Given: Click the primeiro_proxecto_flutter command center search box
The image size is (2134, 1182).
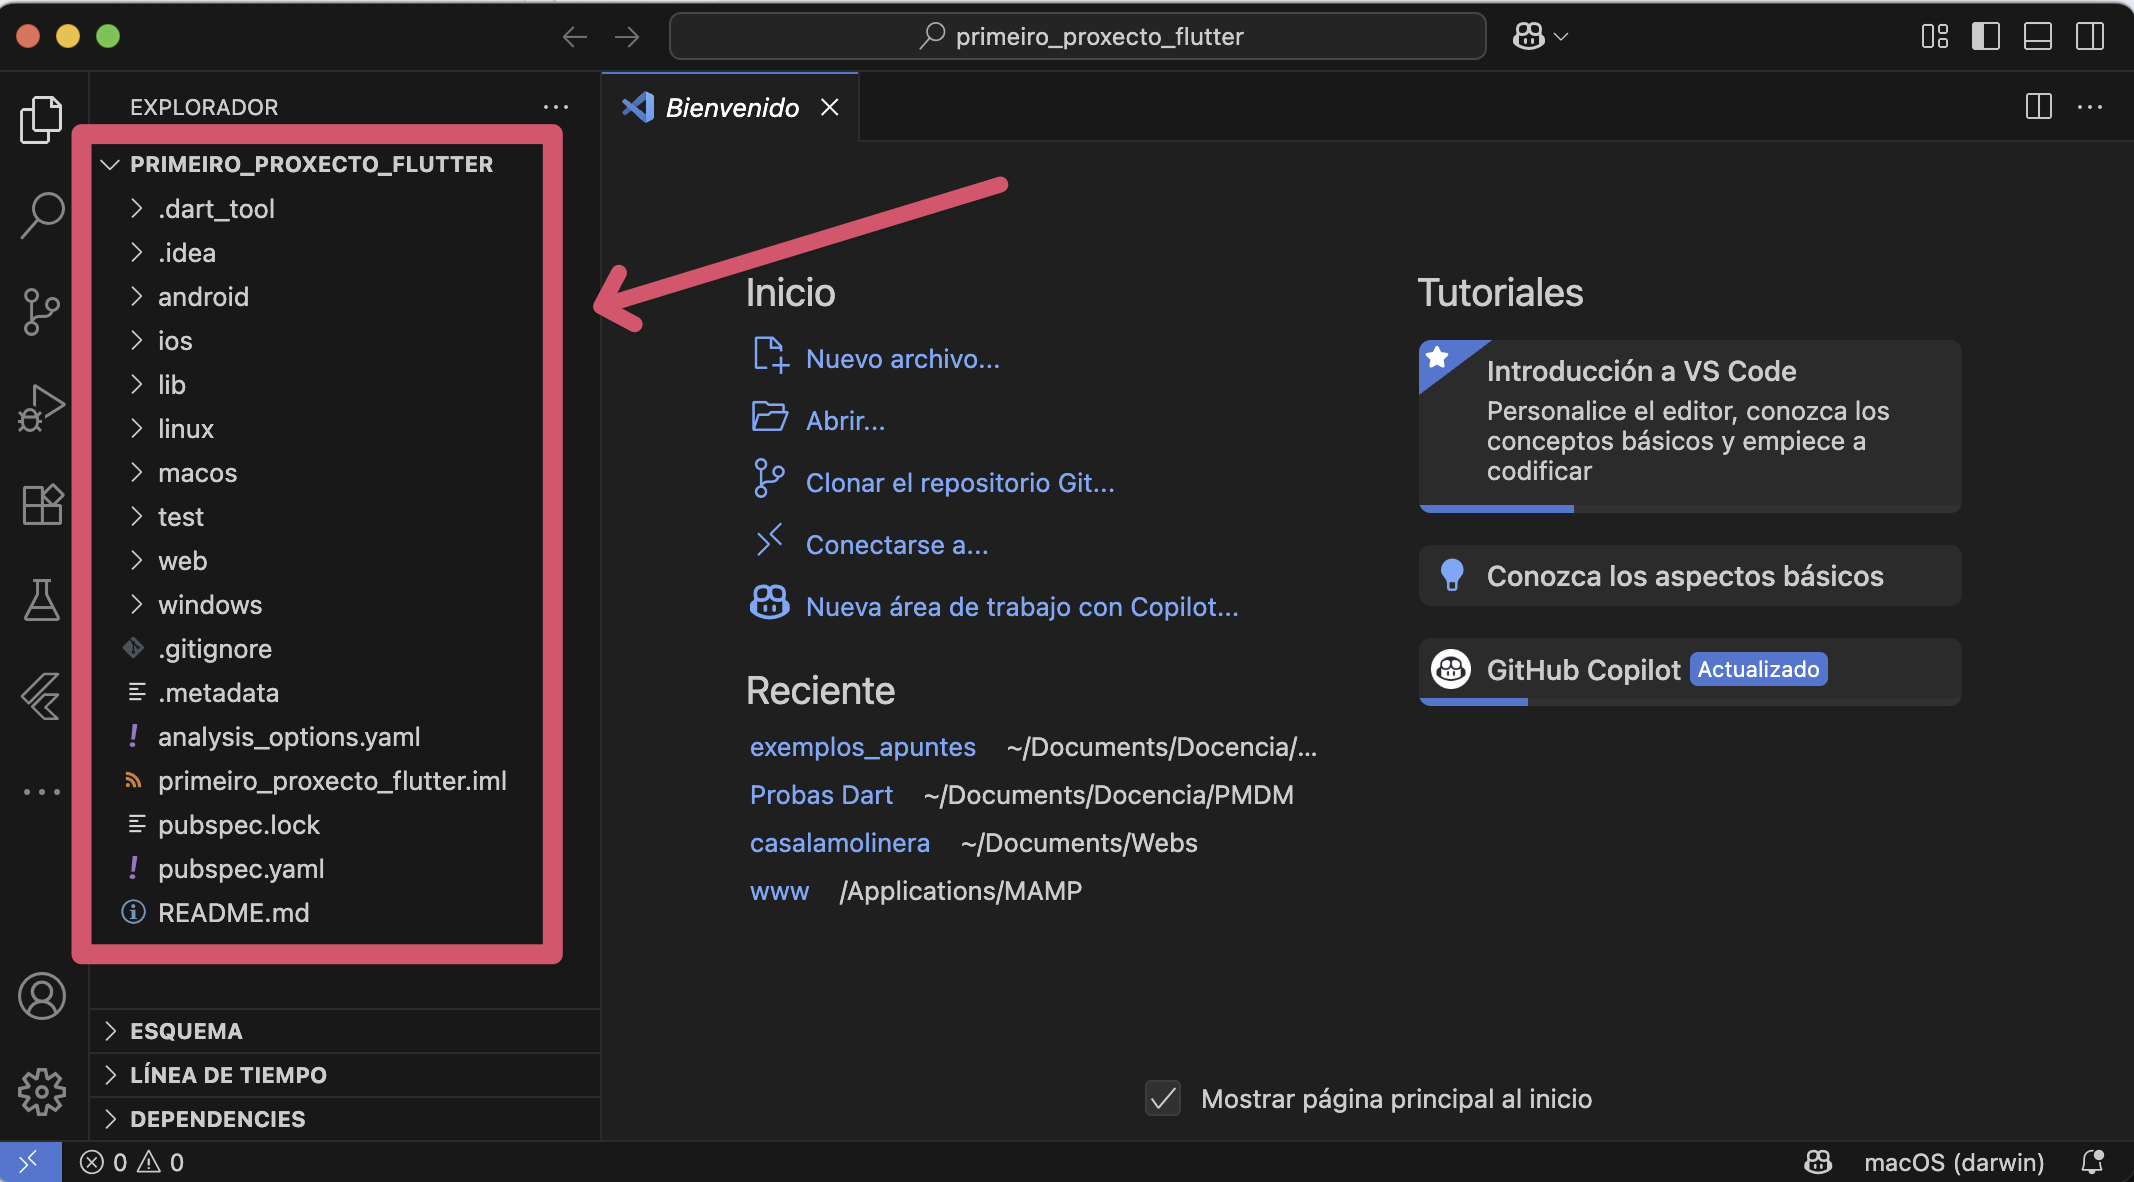Looking at the screenshot, I should [1078, 37].
